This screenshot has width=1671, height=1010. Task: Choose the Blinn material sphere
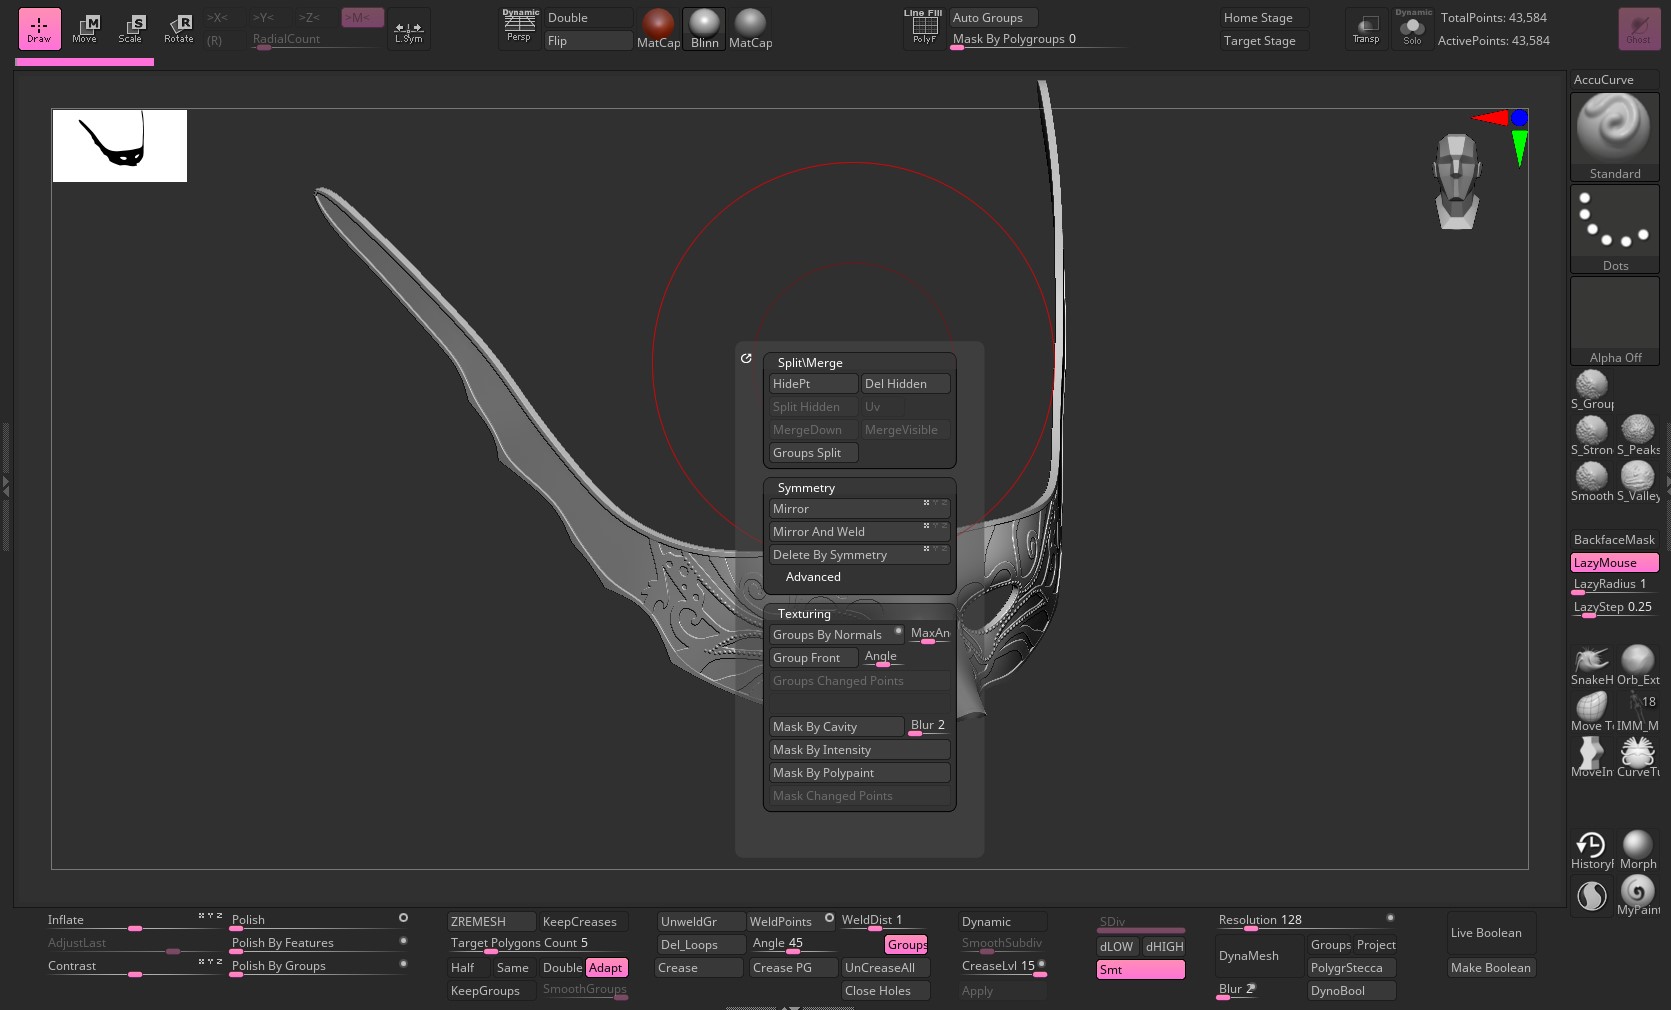705,29
